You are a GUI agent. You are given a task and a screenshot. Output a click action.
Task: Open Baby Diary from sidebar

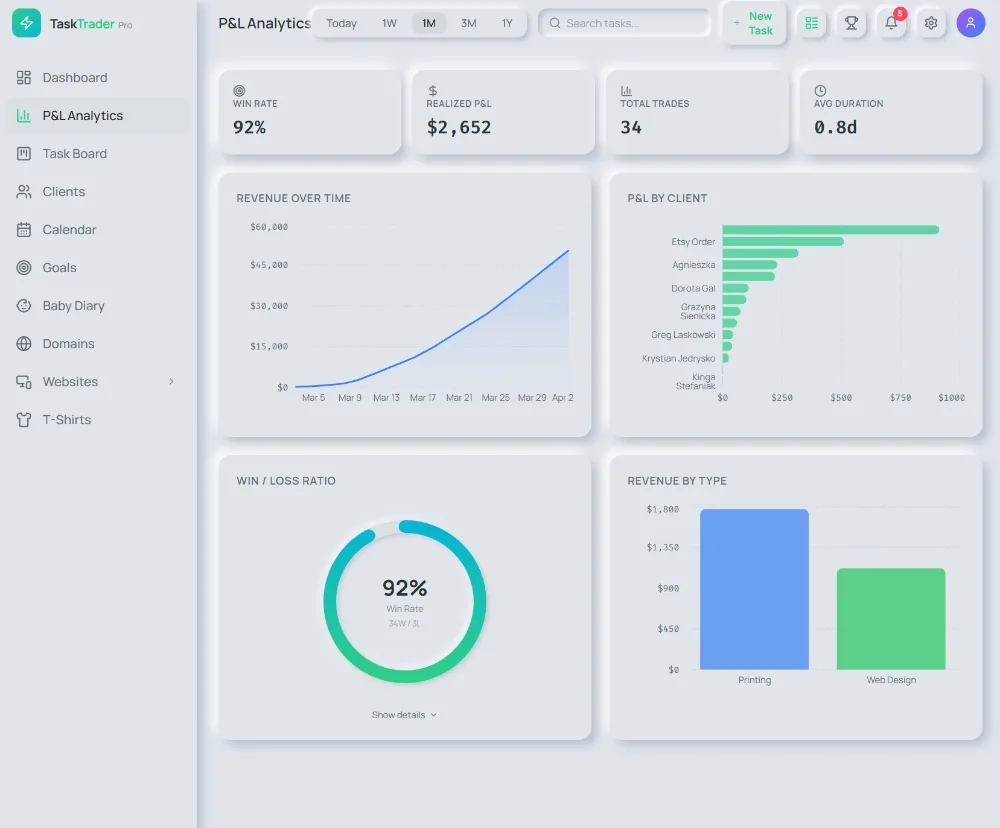[73, 306]
